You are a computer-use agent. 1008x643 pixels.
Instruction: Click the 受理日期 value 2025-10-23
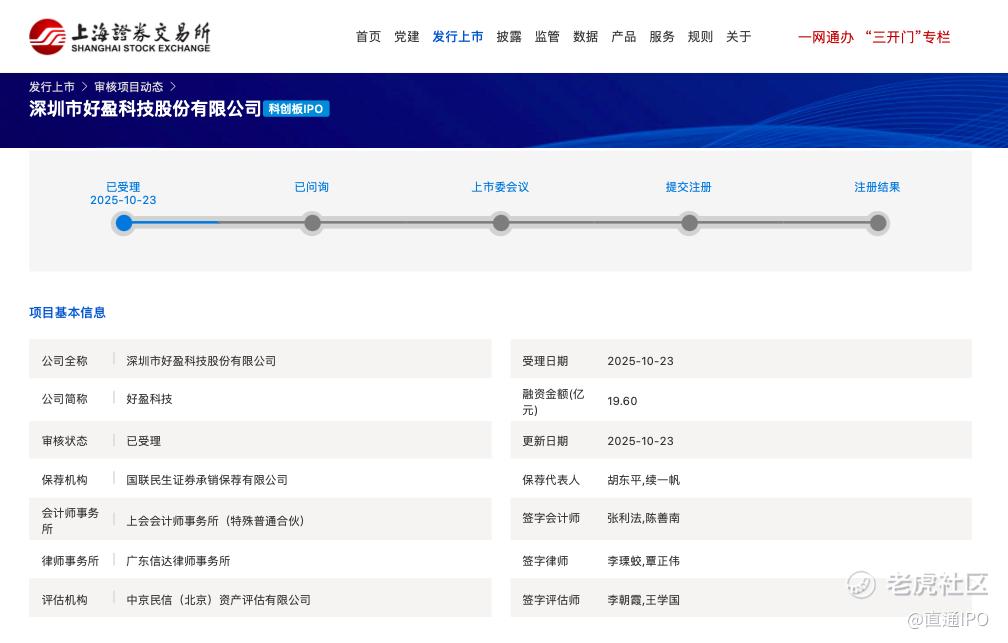point(640,361)
